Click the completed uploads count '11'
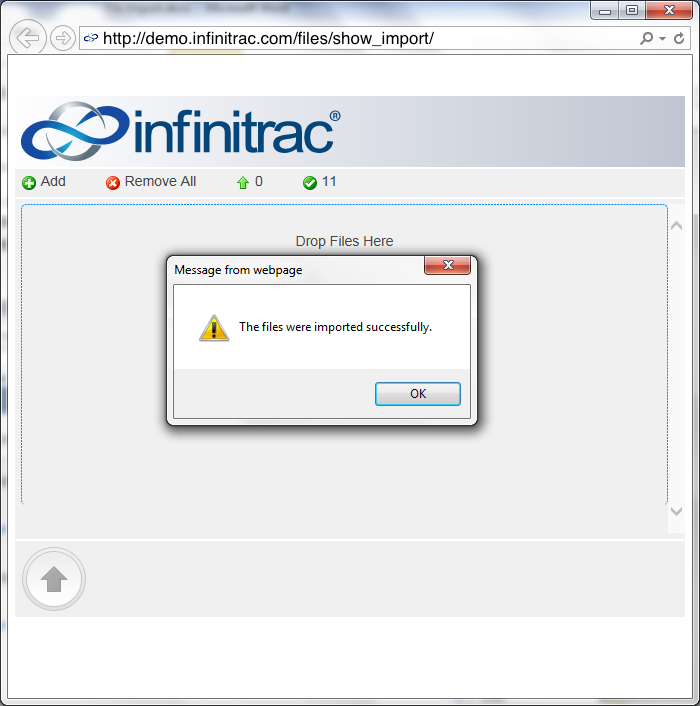 tap(329, 181)
